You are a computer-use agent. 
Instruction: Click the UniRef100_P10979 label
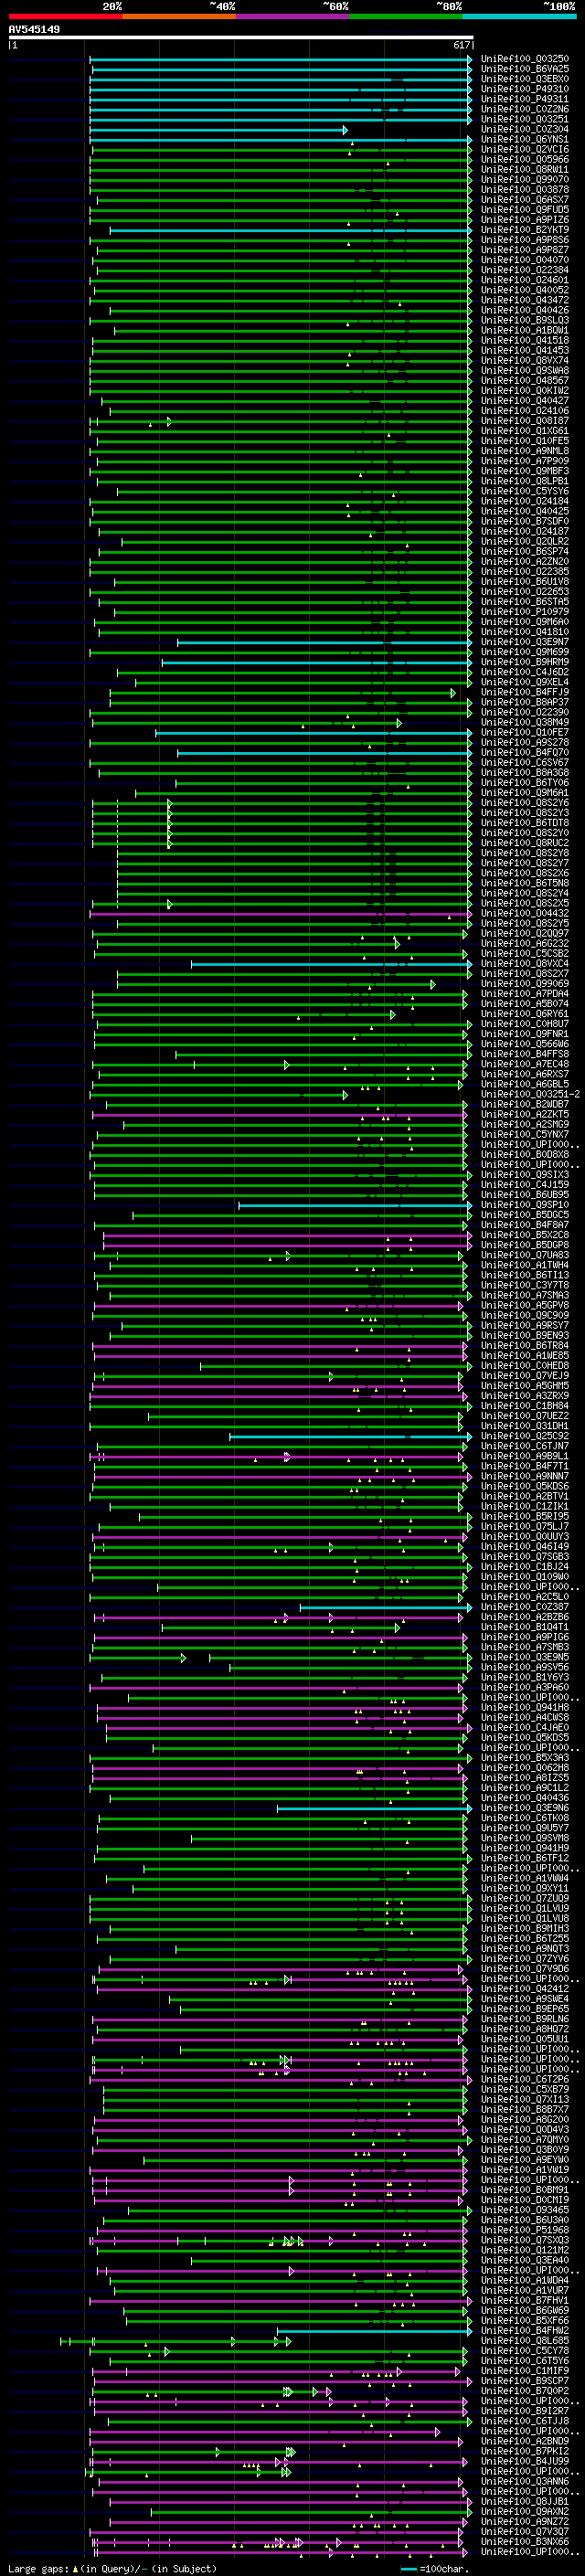click(525, 611)
